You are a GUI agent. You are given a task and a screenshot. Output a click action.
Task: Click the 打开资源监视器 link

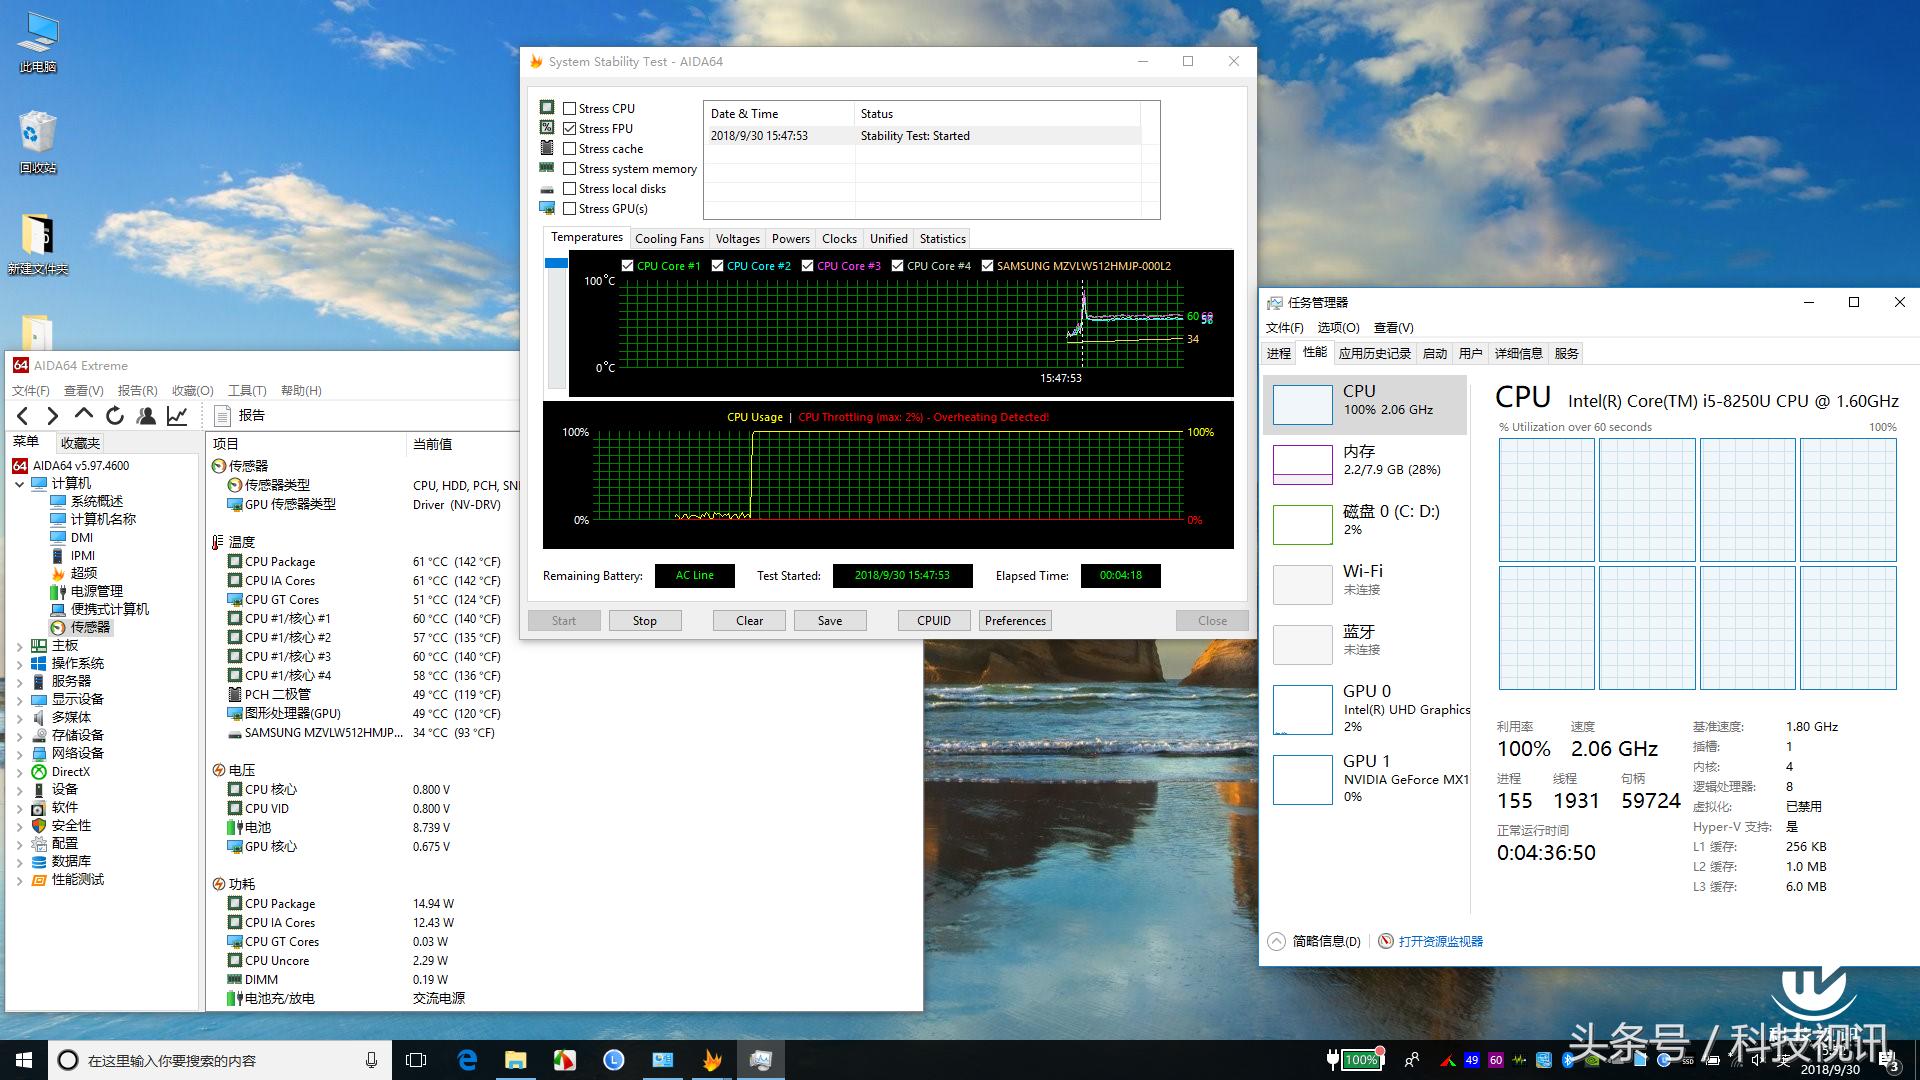point(1440,942)
